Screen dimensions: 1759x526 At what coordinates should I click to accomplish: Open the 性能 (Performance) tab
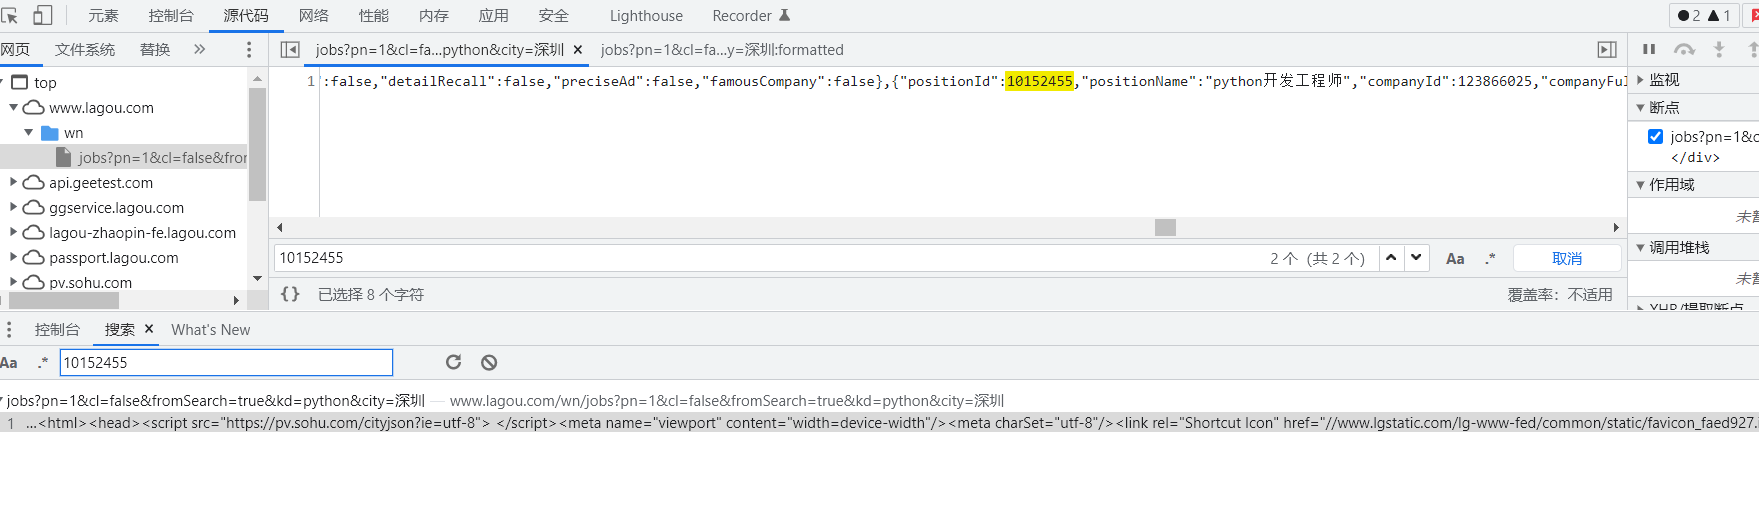click(374, 15)
